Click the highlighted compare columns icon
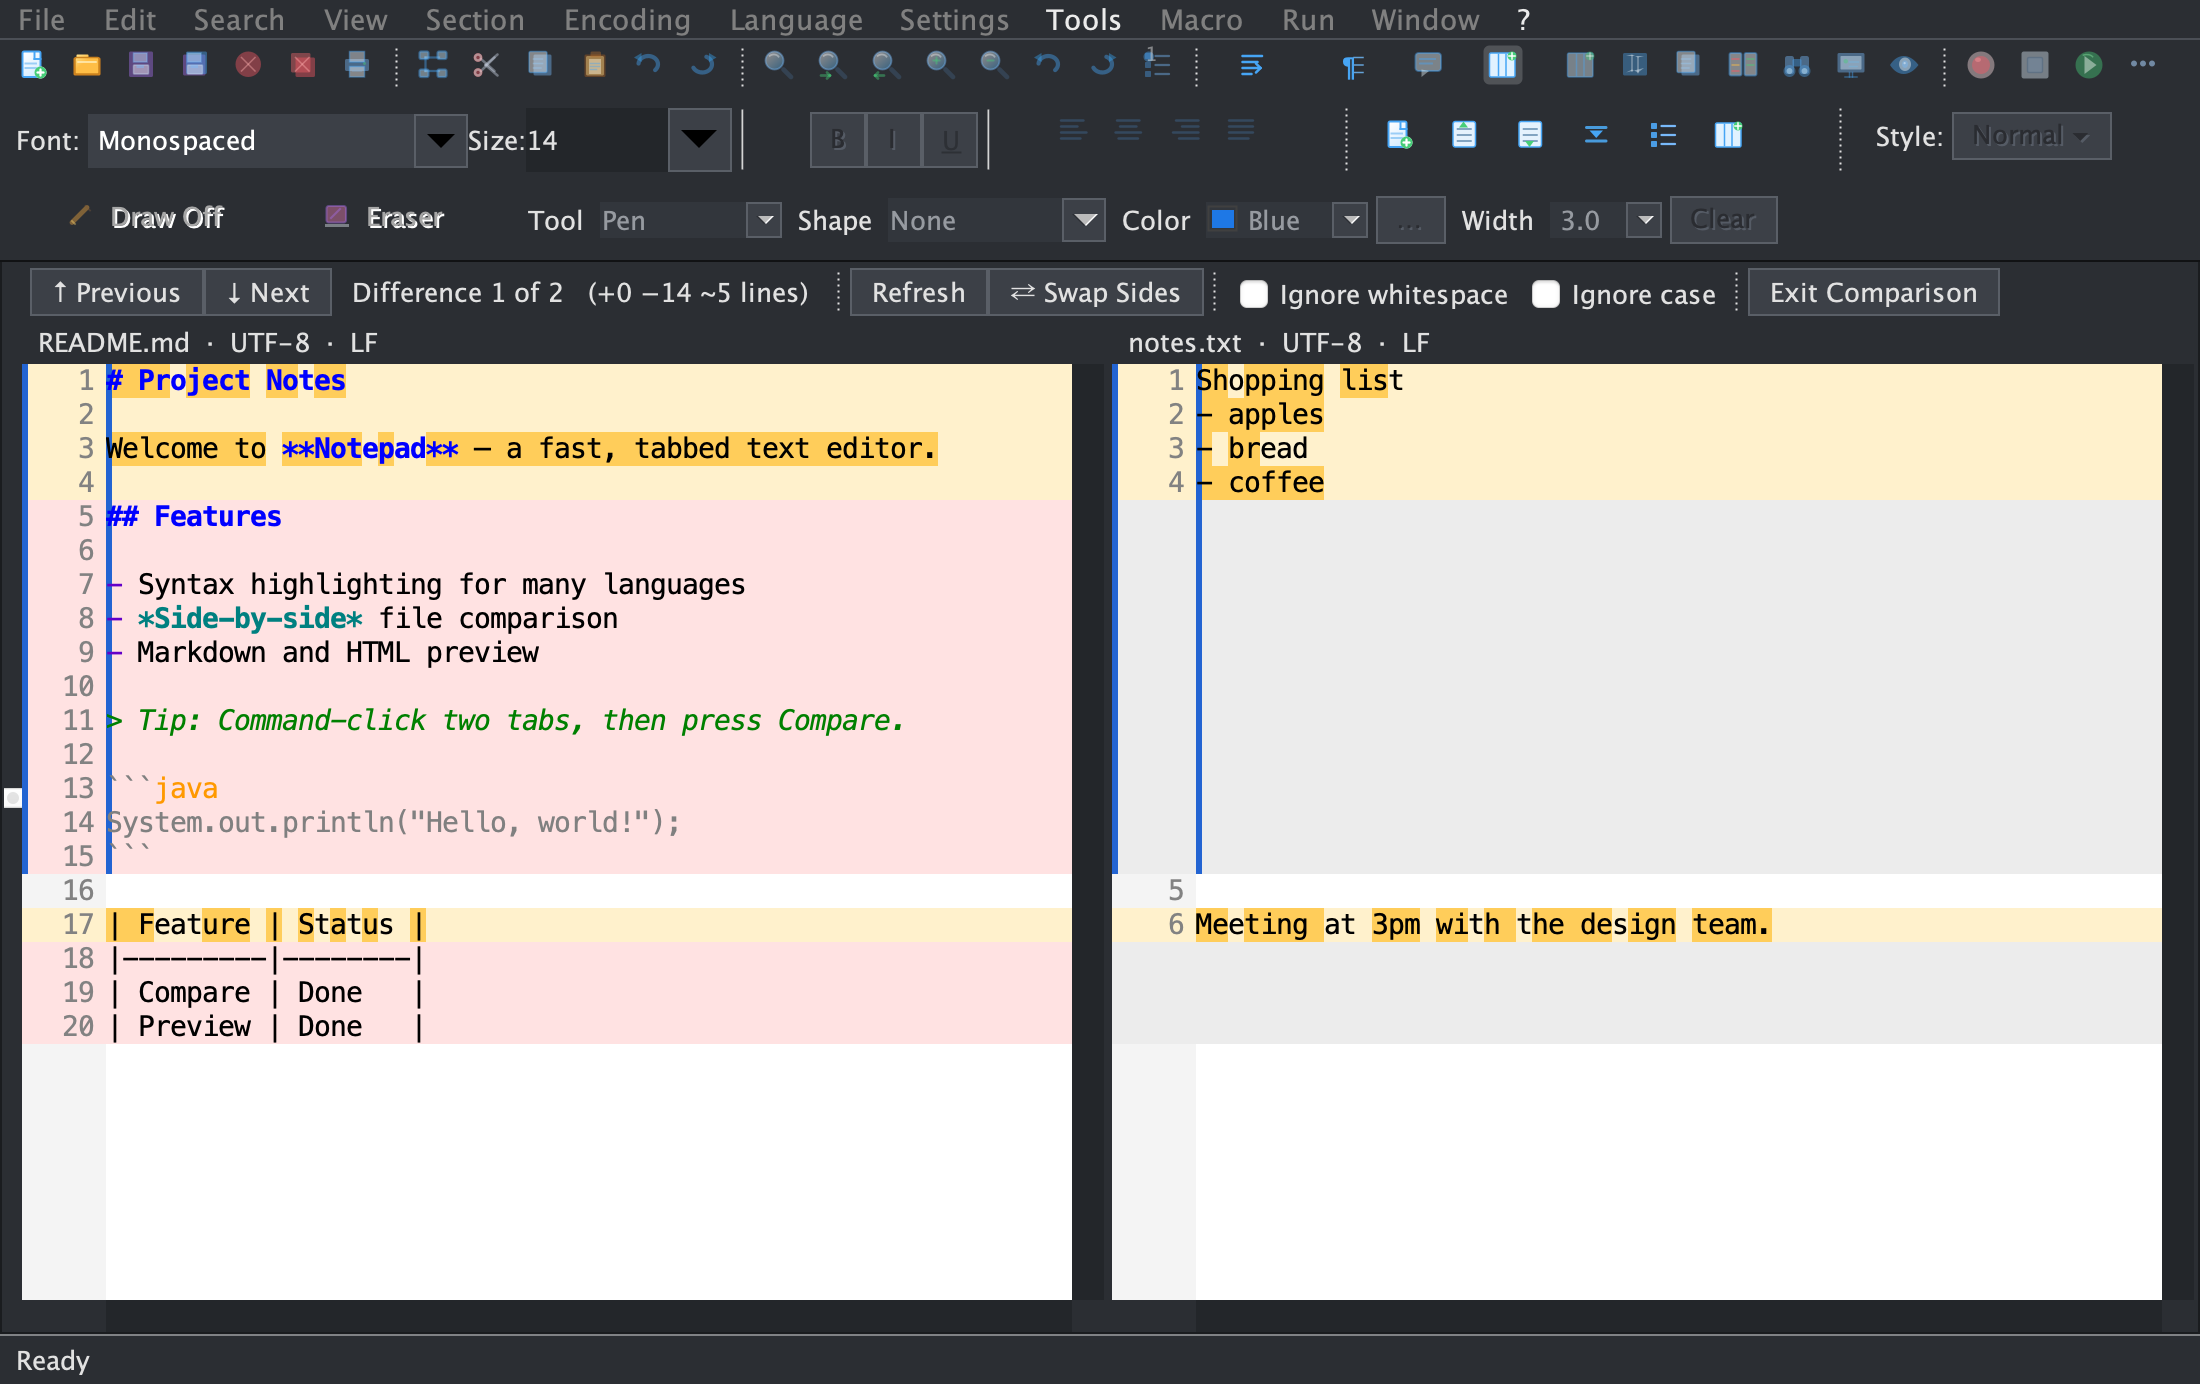The width and height of the screenshot is (2200, 1384). (1502, 65)
